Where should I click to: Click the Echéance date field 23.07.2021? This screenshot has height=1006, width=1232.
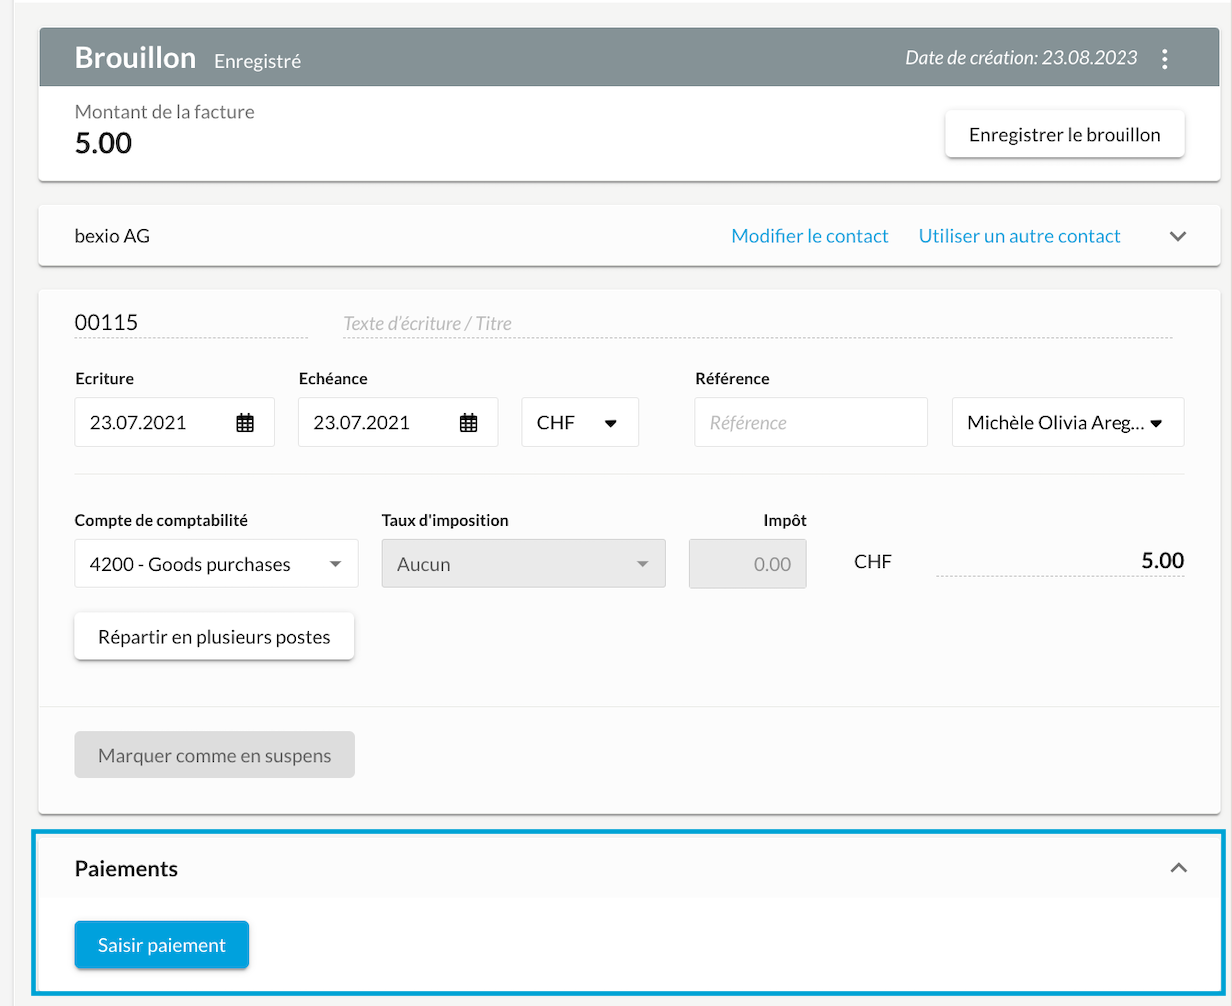point(398,423)
